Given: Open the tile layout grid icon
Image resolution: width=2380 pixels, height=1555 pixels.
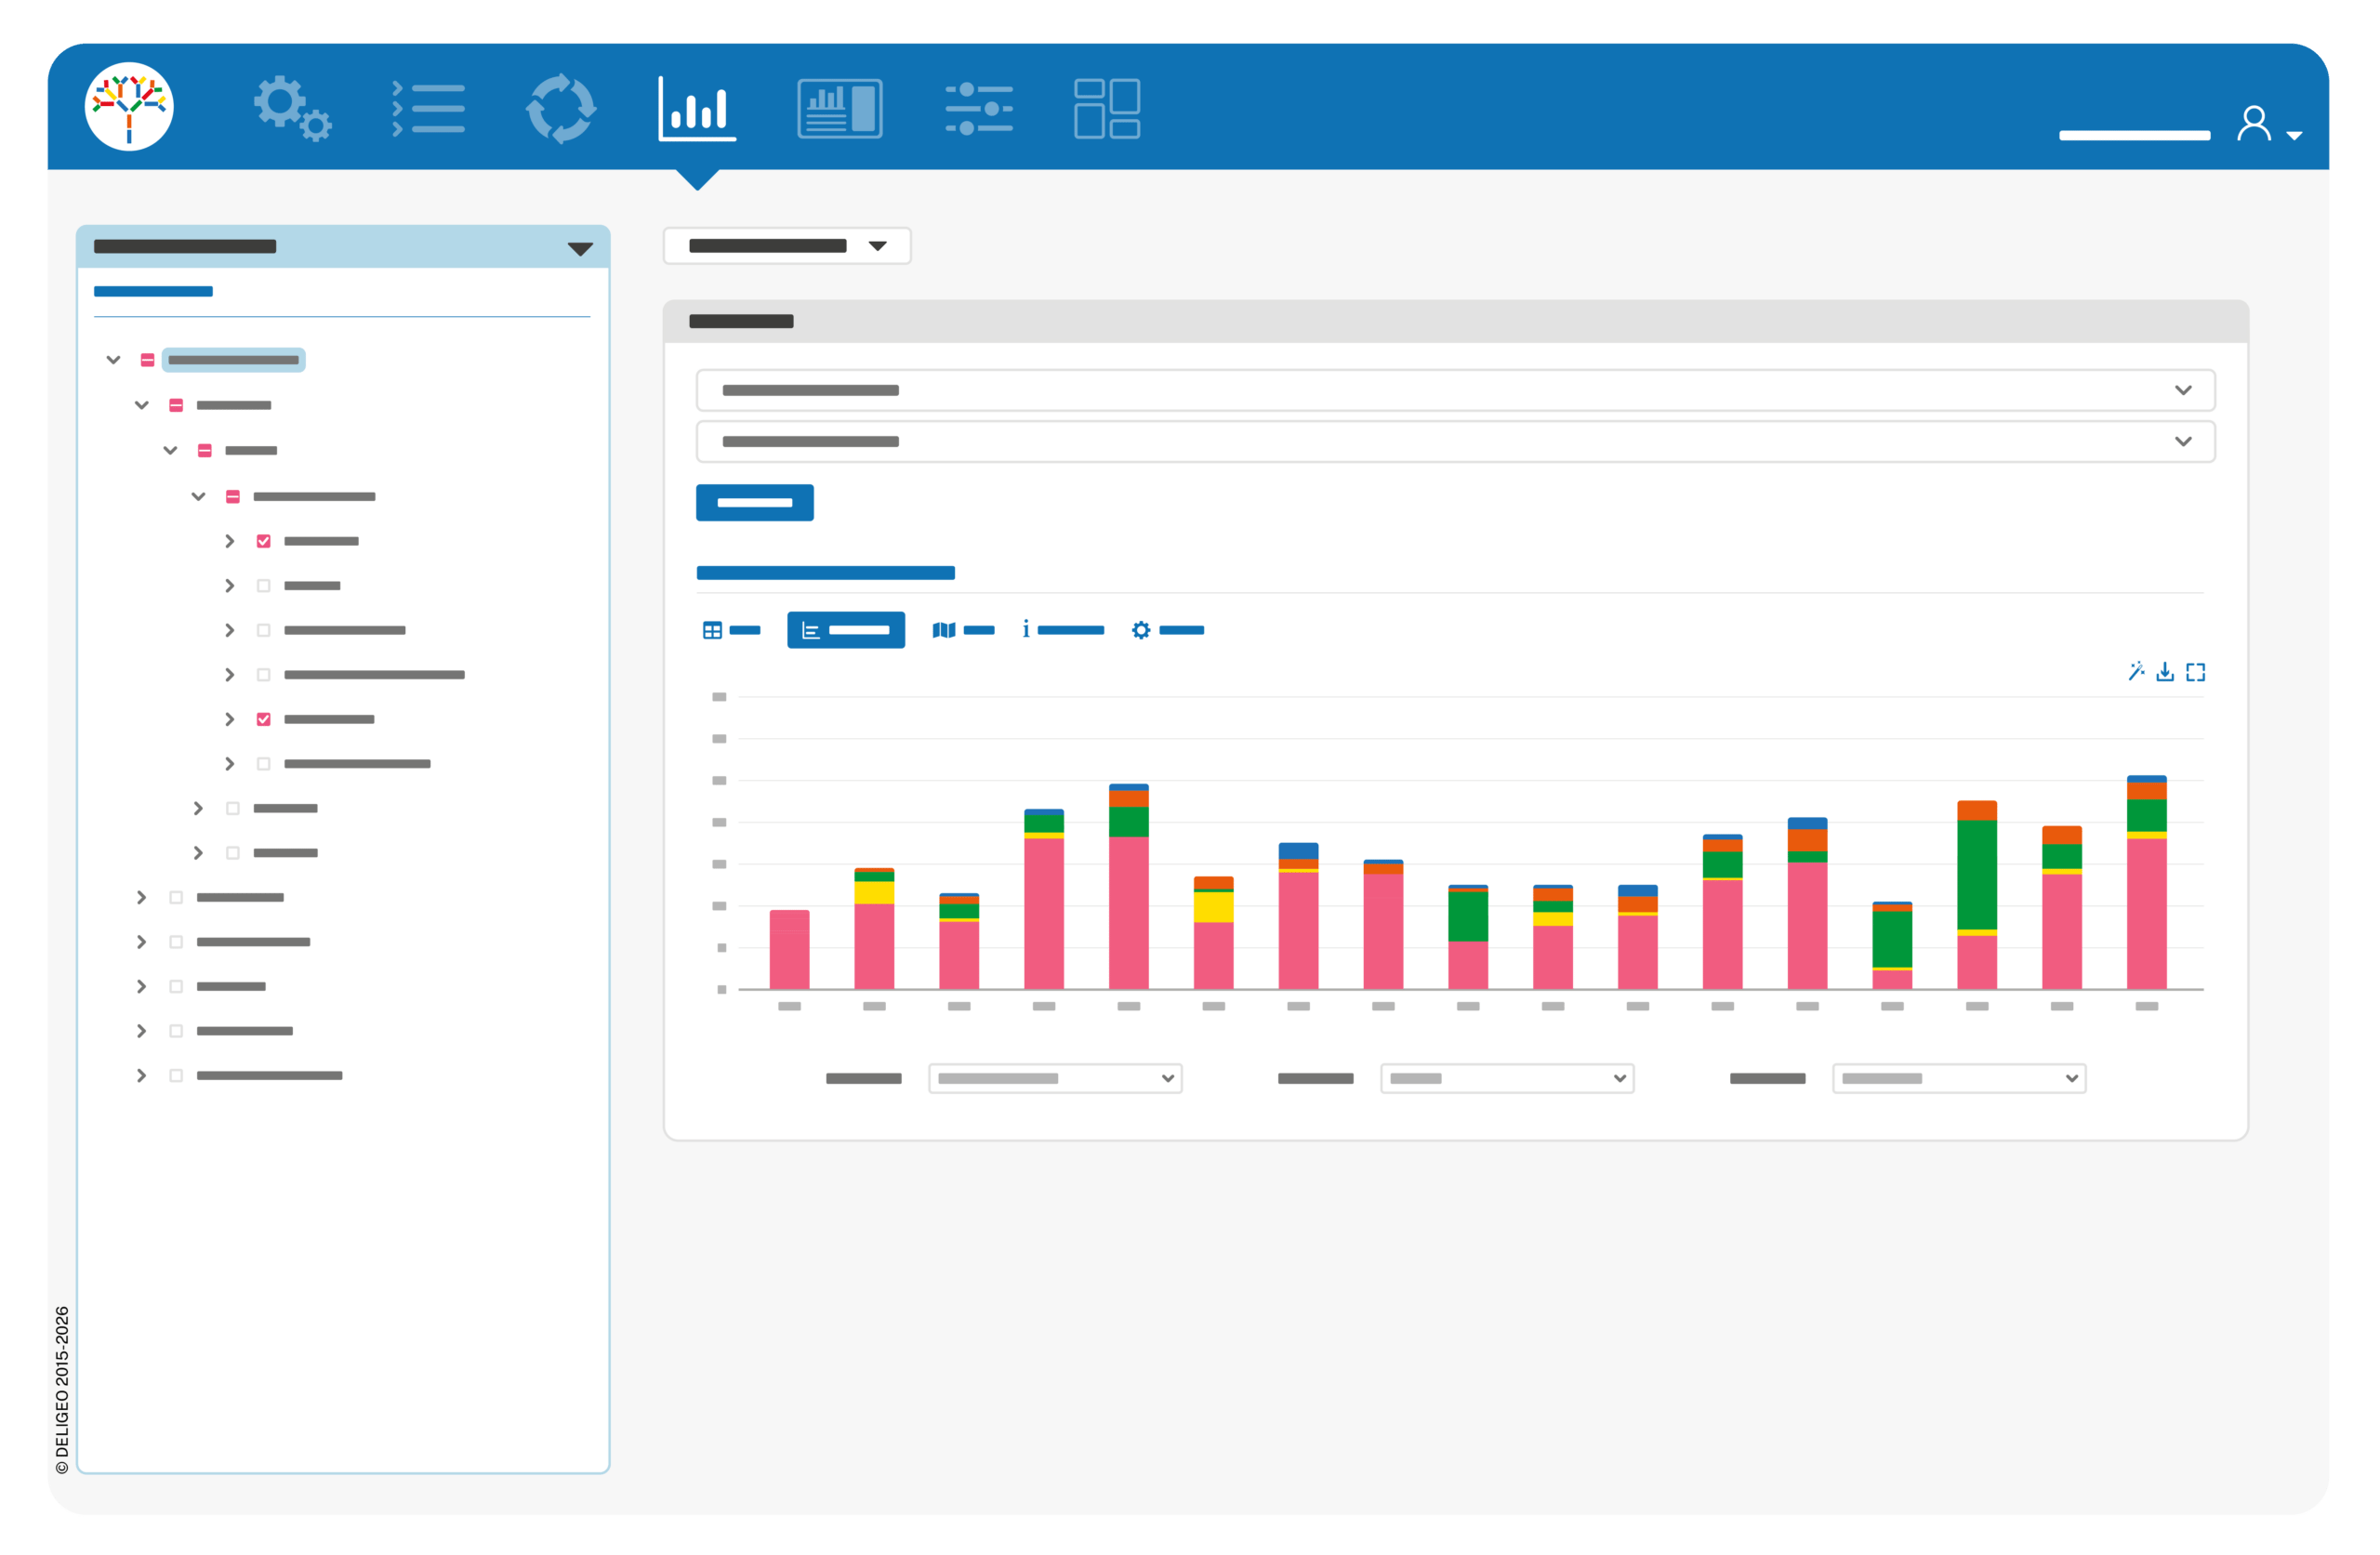Looking at the screenshot, I should coord(1107,108).
